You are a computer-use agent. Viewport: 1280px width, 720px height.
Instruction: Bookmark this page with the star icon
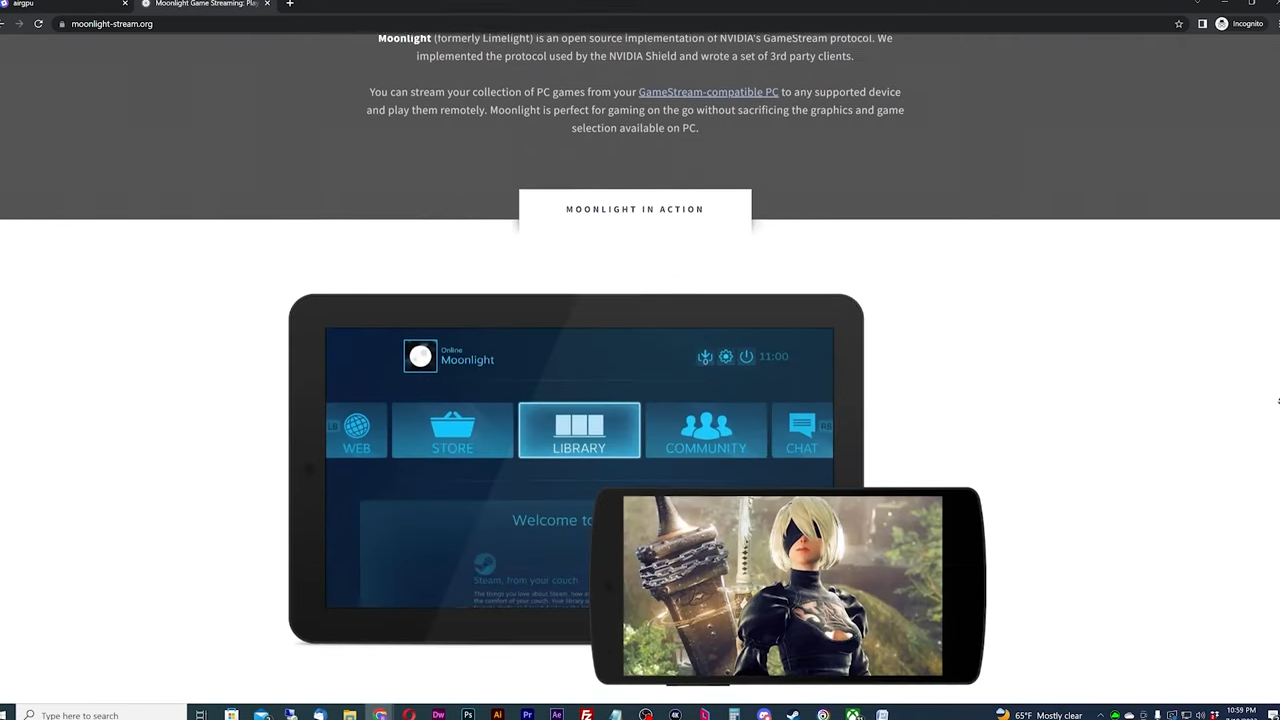[1179, 24]
